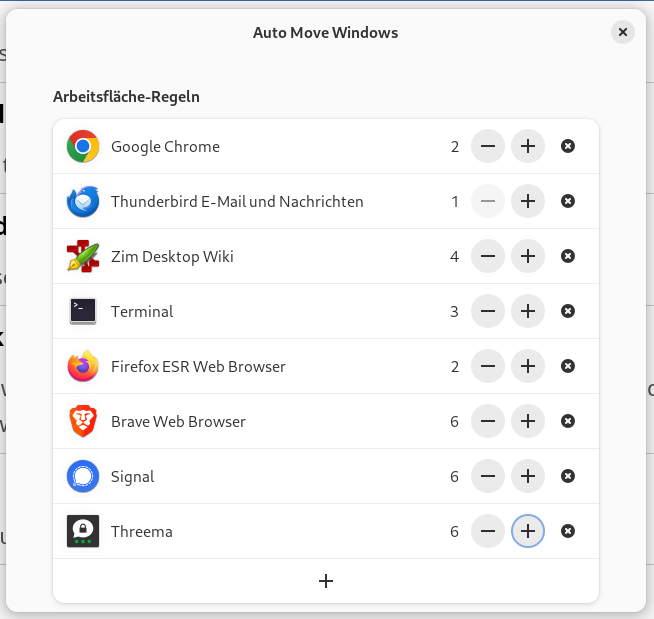This screenshot has width=654, height=619.
Task: Click the Brave Web Browser icon
Action: point(83,422)
